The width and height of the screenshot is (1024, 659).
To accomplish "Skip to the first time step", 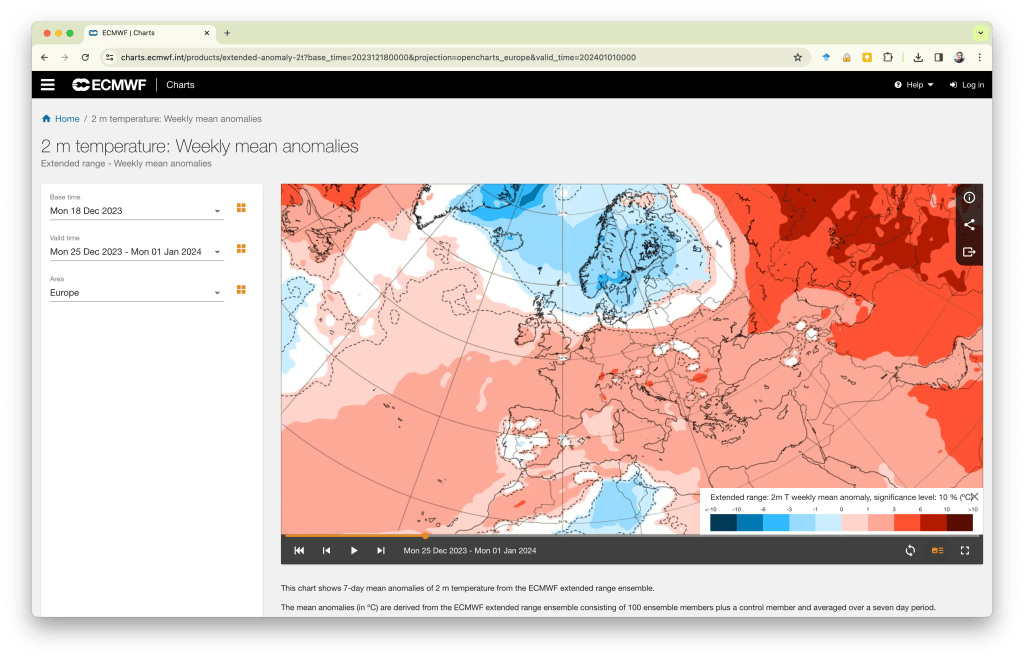I will click(299, 550).
